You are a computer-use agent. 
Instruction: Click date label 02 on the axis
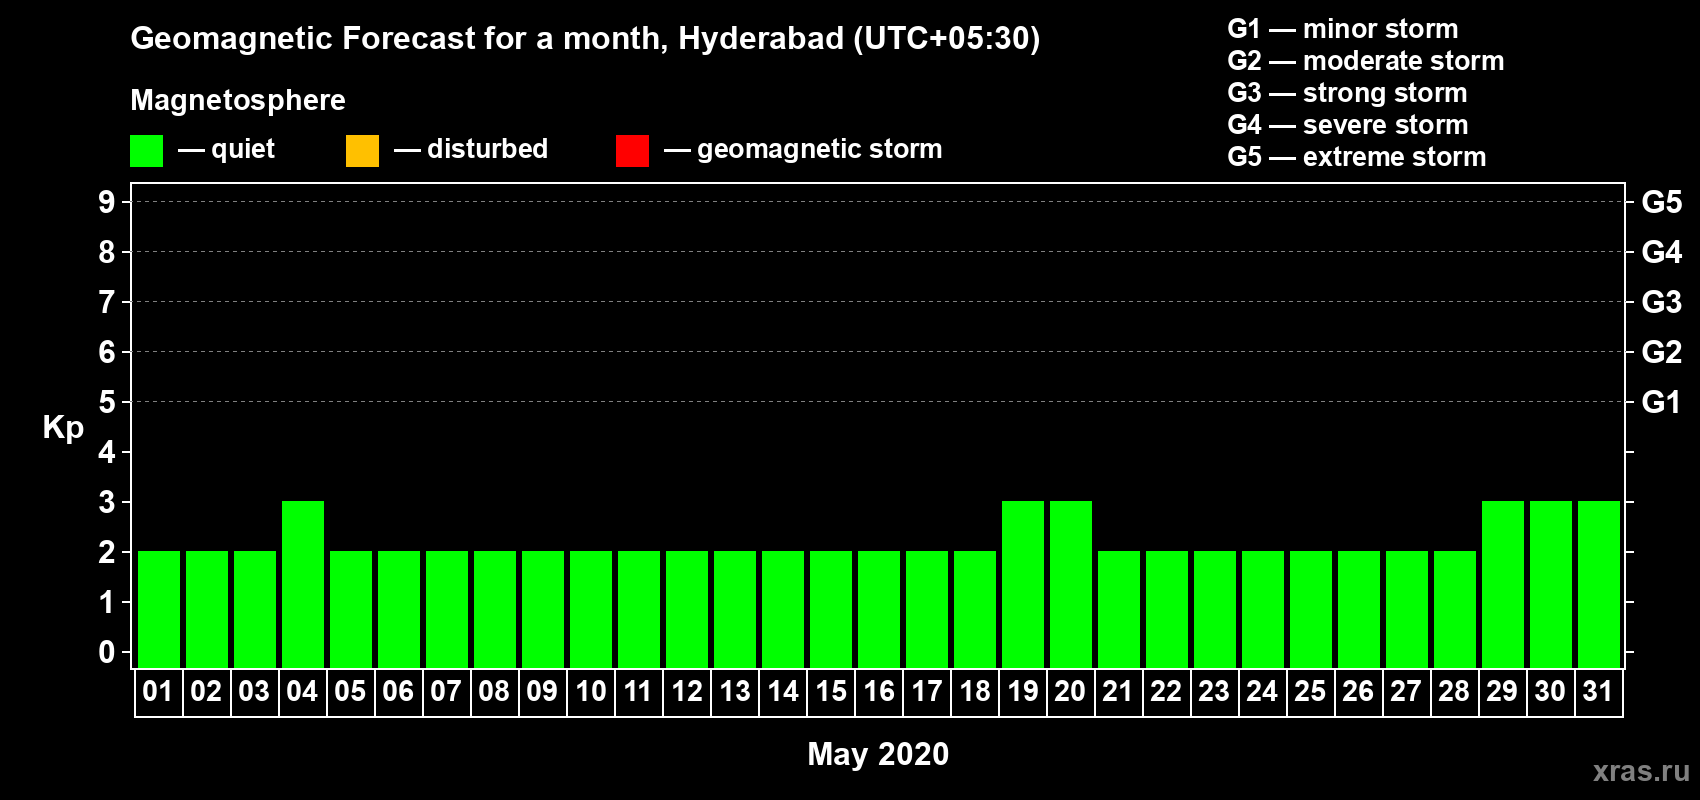pos(206,691)
